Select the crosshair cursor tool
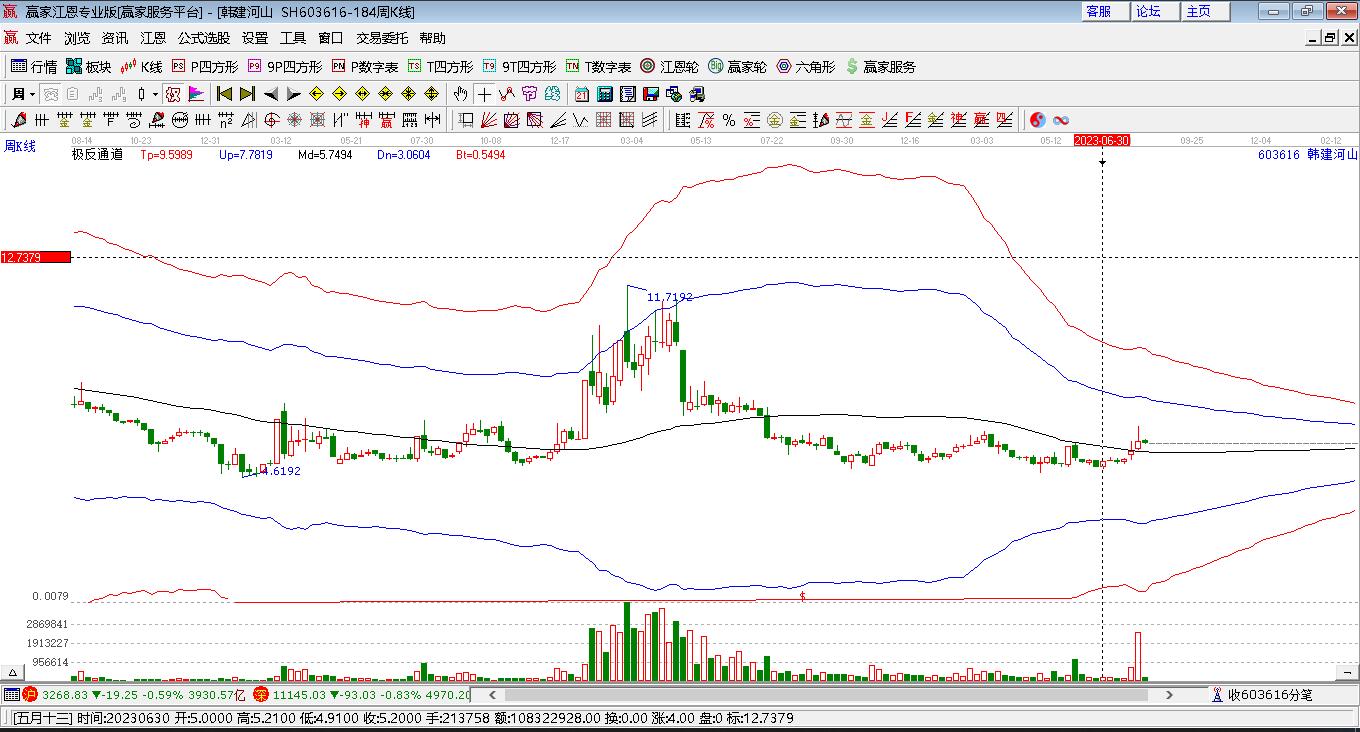 pos(484,94)
